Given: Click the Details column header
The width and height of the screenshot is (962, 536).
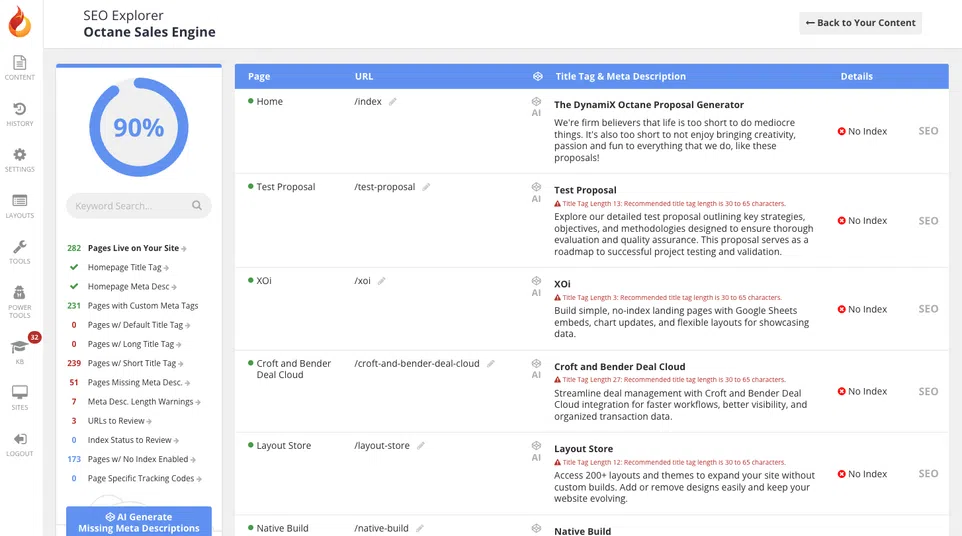Looking at the screenshot, I should click(856, 77).
